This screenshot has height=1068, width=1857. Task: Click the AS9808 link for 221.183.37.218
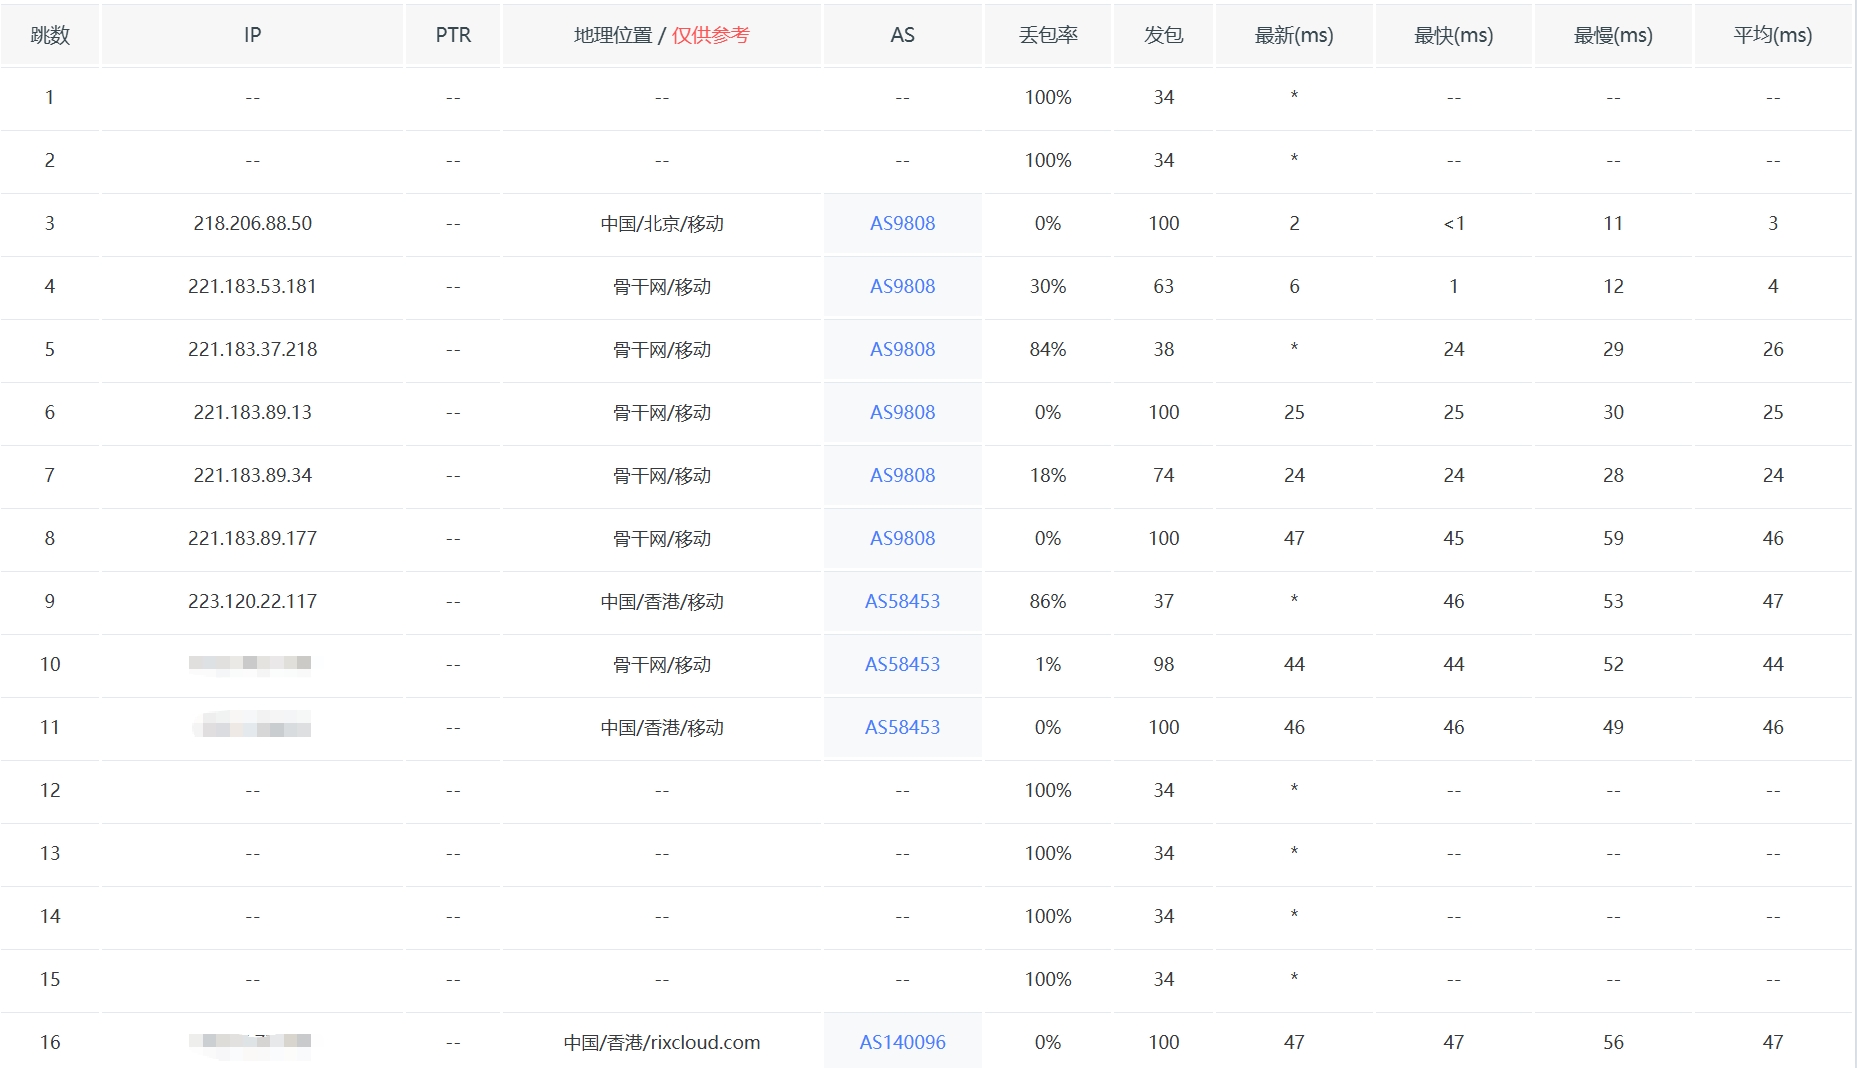pos(902,349)
